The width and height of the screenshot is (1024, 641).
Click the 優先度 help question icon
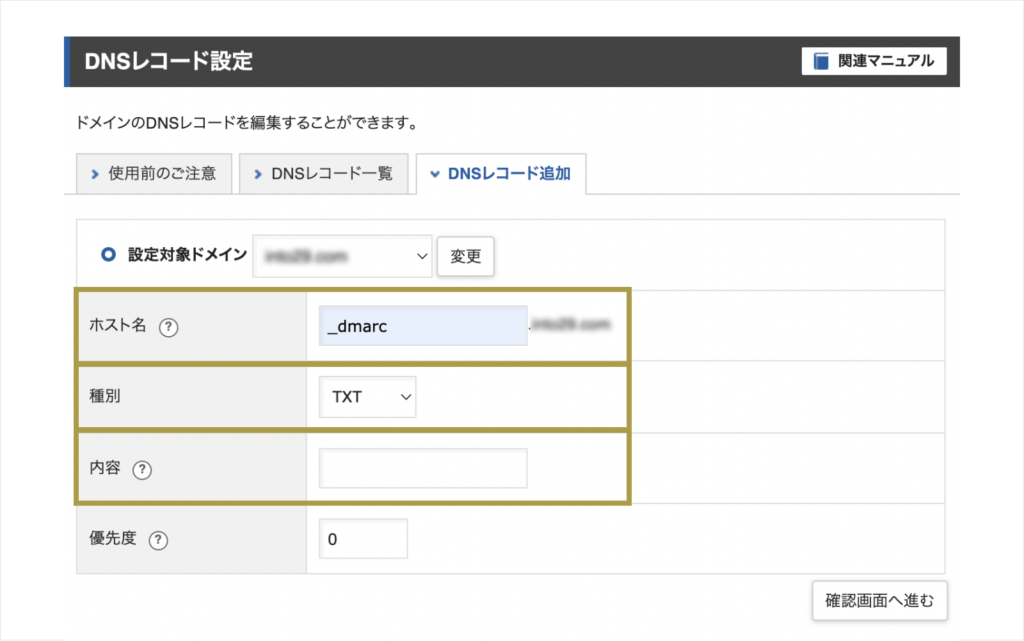(158, 540)
